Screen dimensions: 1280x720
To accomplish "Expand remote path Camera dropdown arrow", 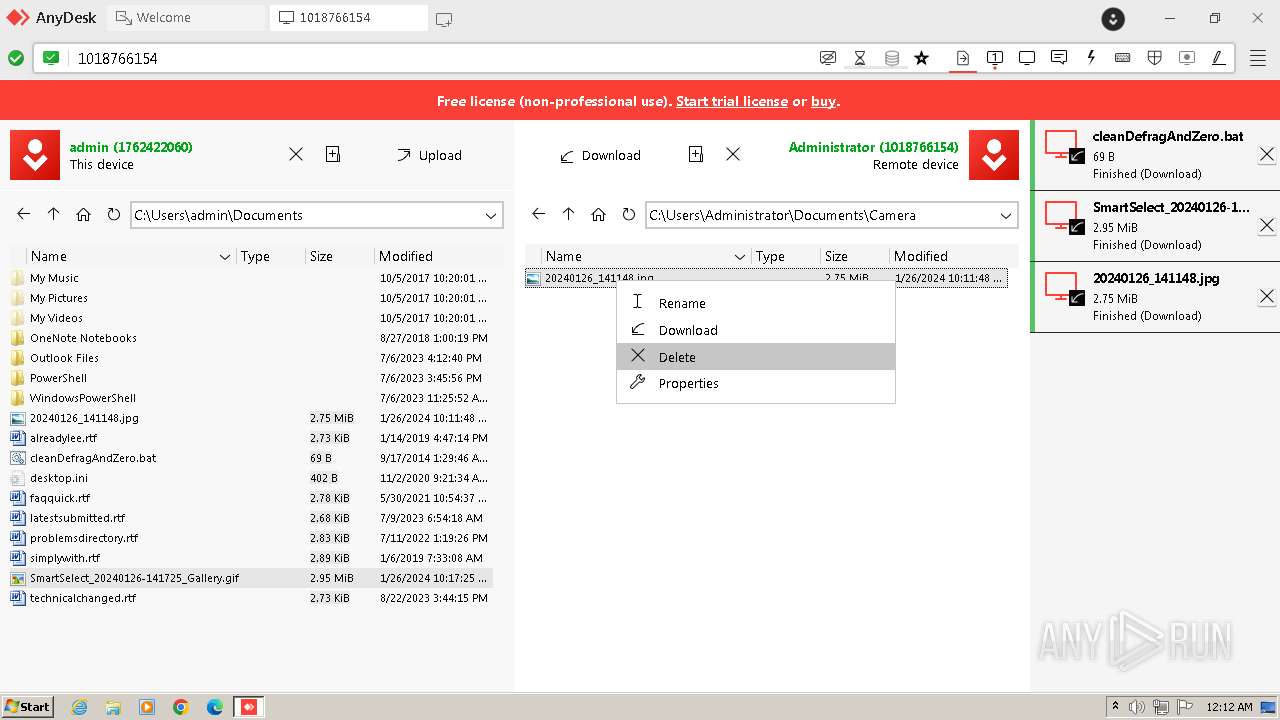I will click(x=1006, y=215).
